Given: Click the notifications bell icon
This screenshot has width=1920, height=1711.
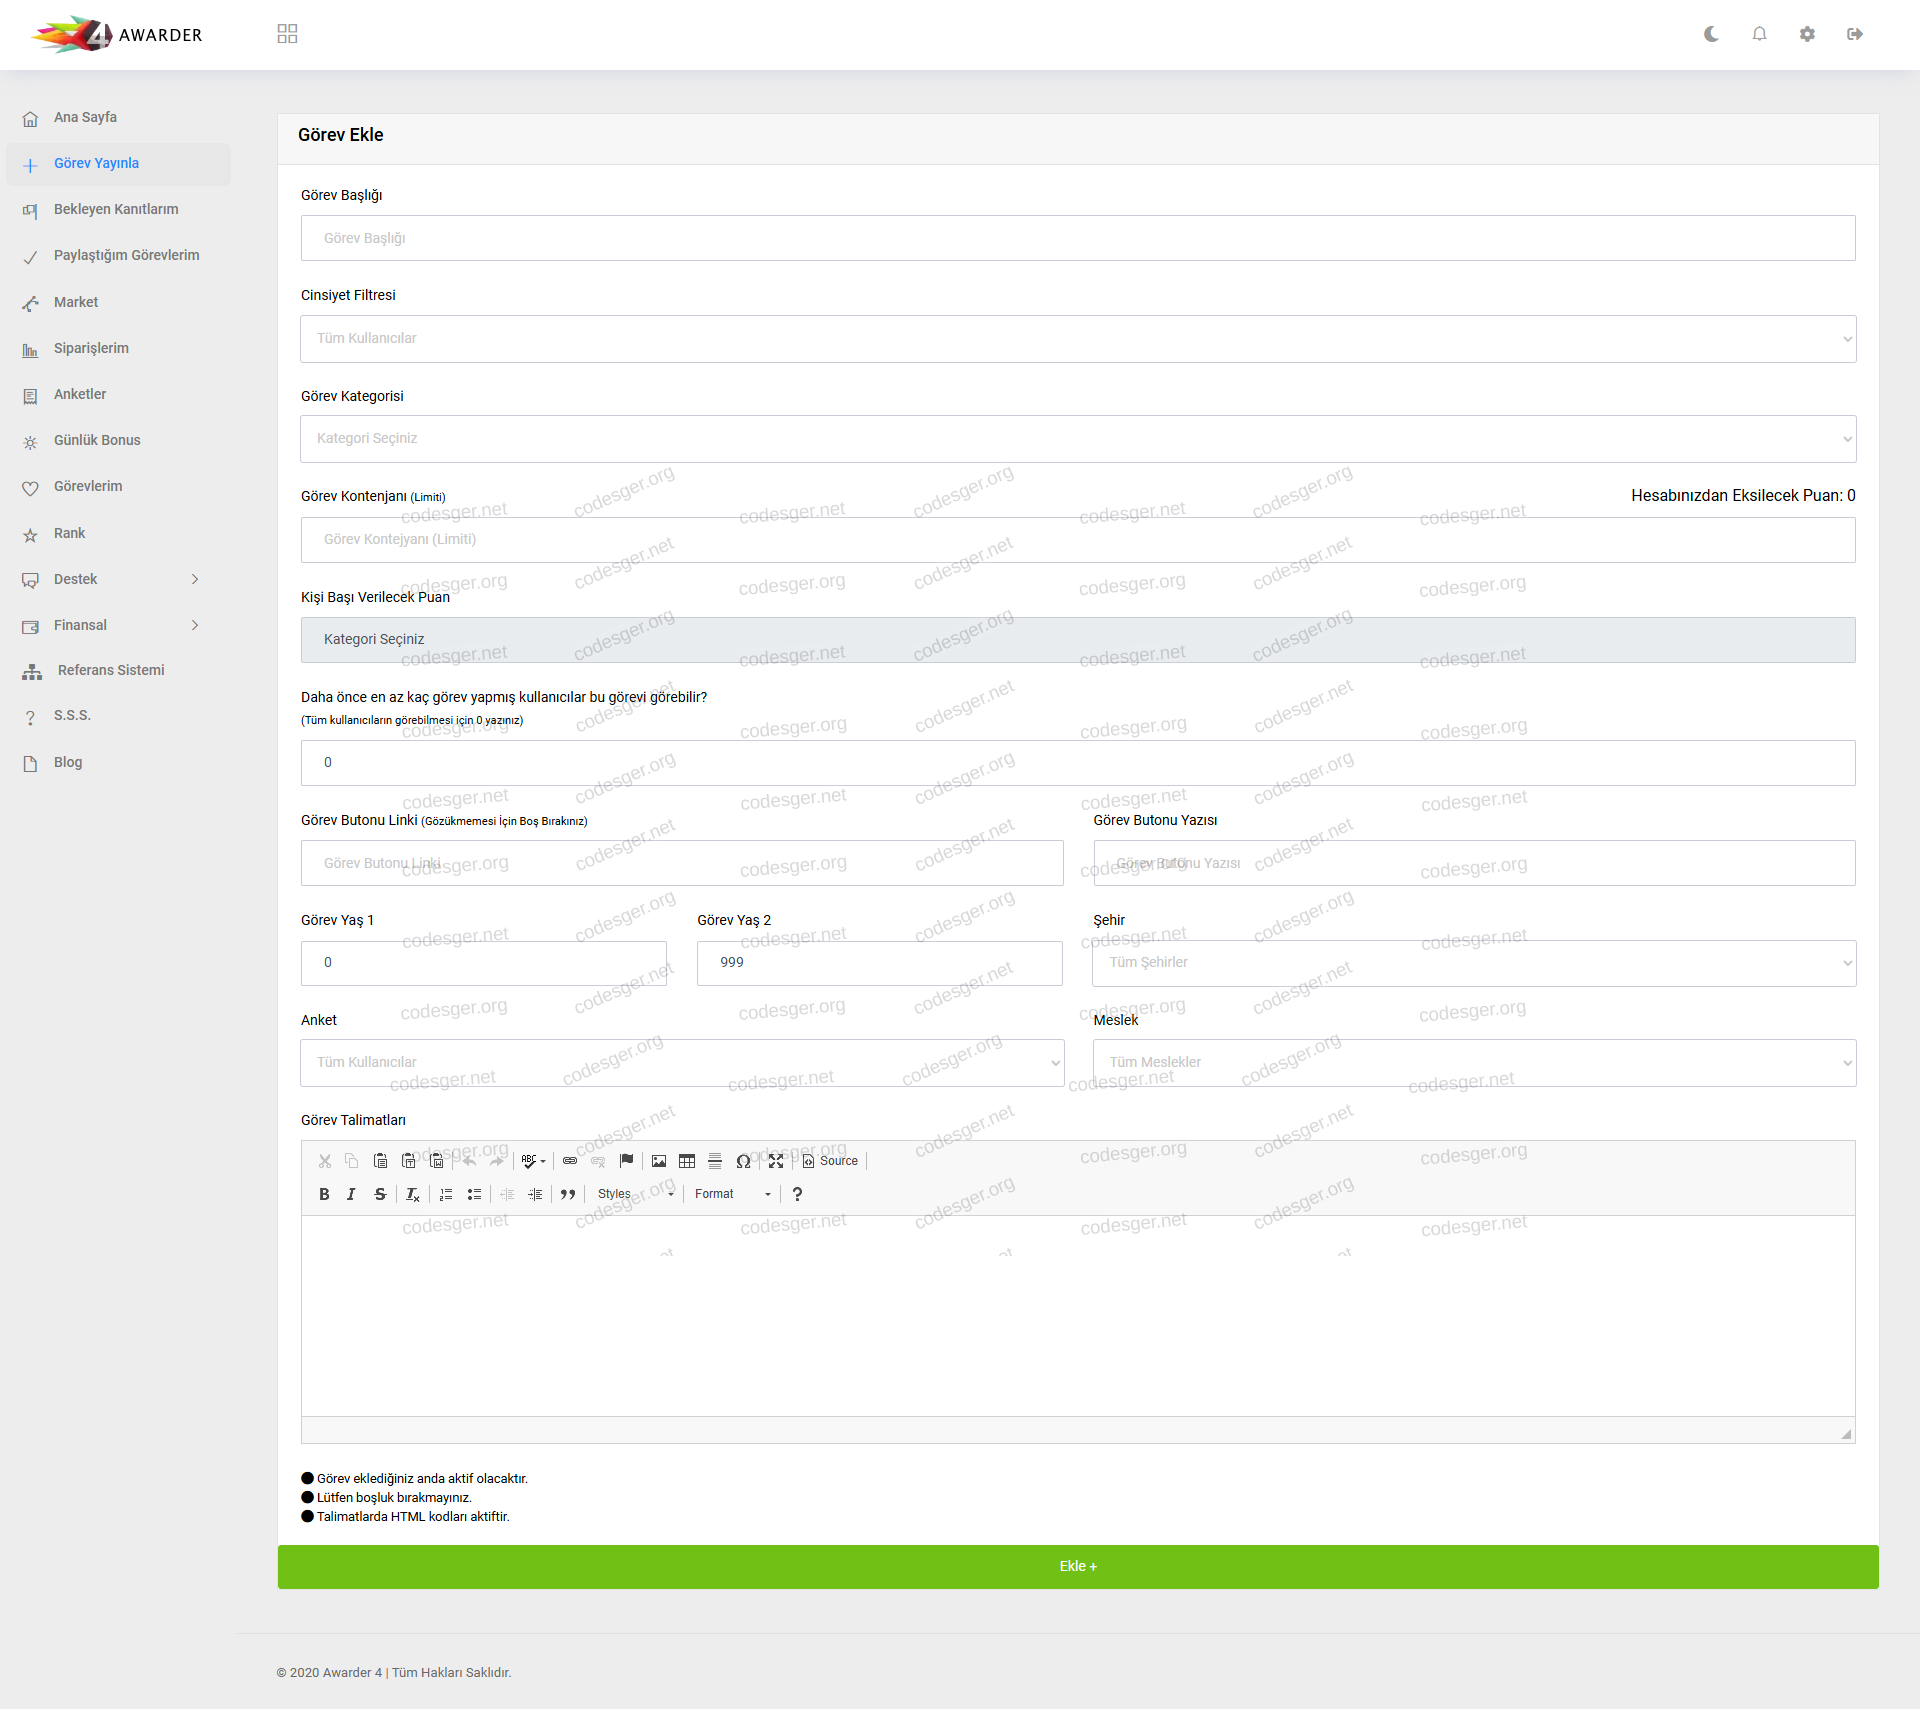Looking at the screenshot, I should (x=1759, y=34).
